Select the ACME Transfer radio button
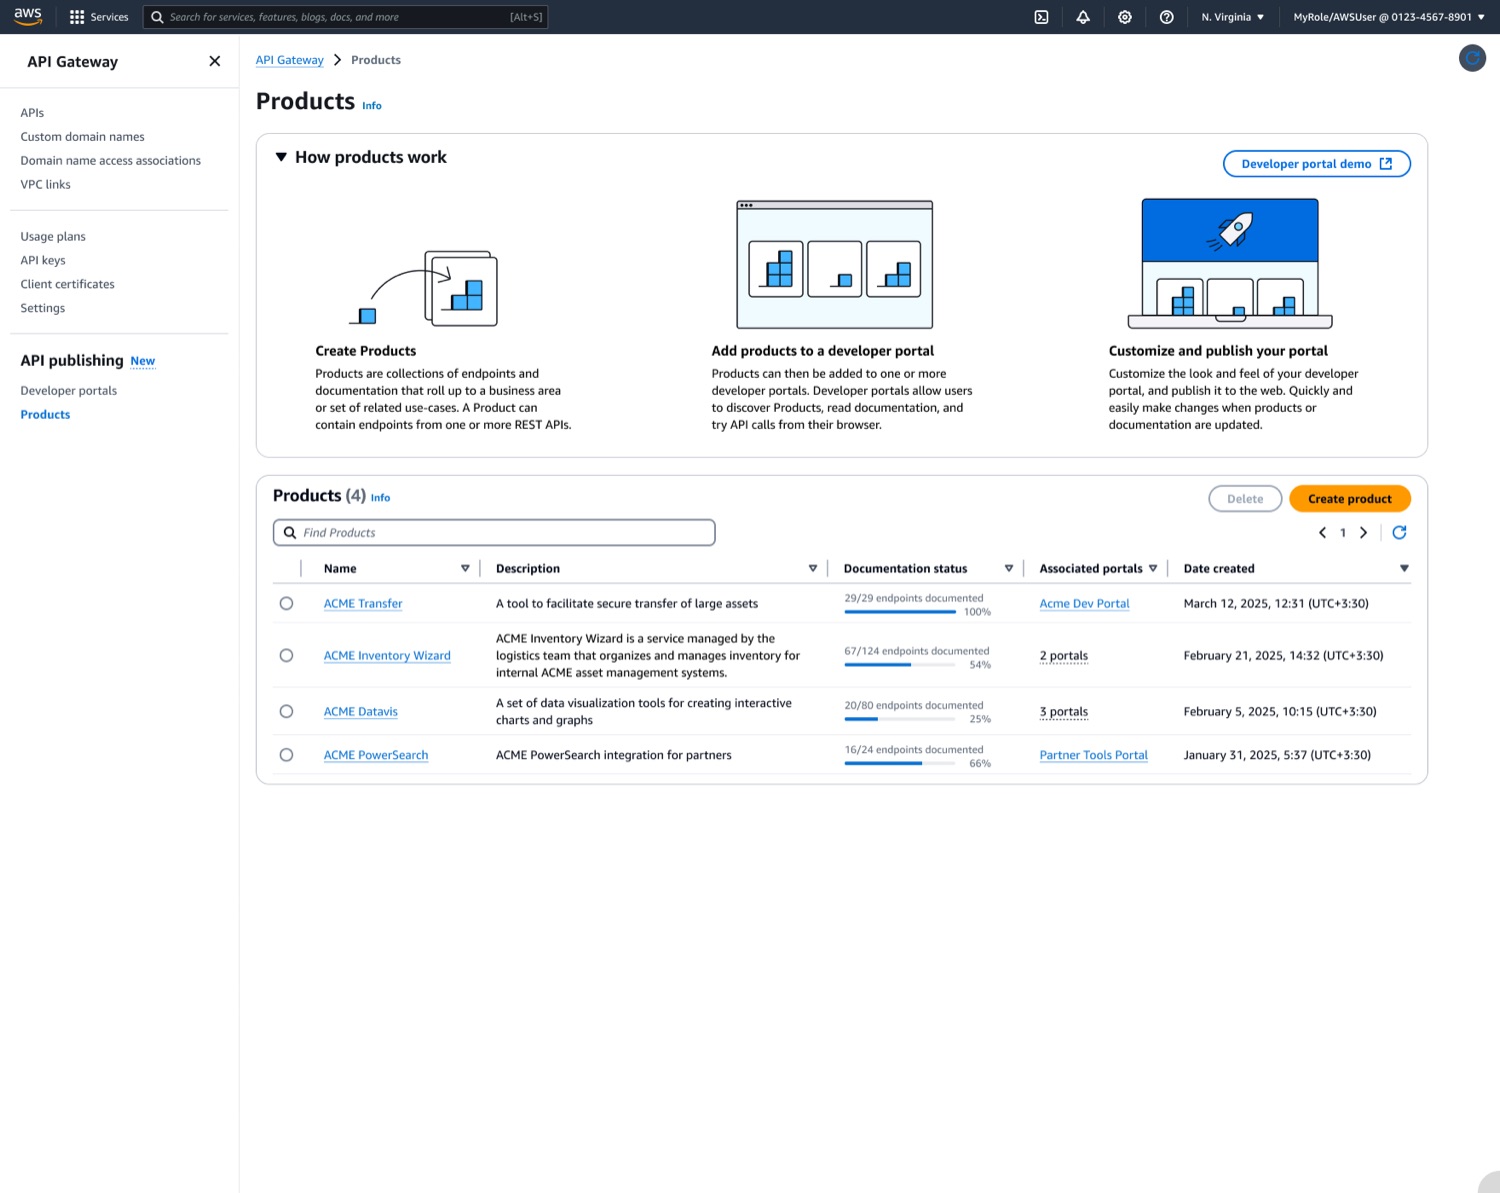Image resolution: width=1500 pixels, height=1193 pixels. coord(286,603)
